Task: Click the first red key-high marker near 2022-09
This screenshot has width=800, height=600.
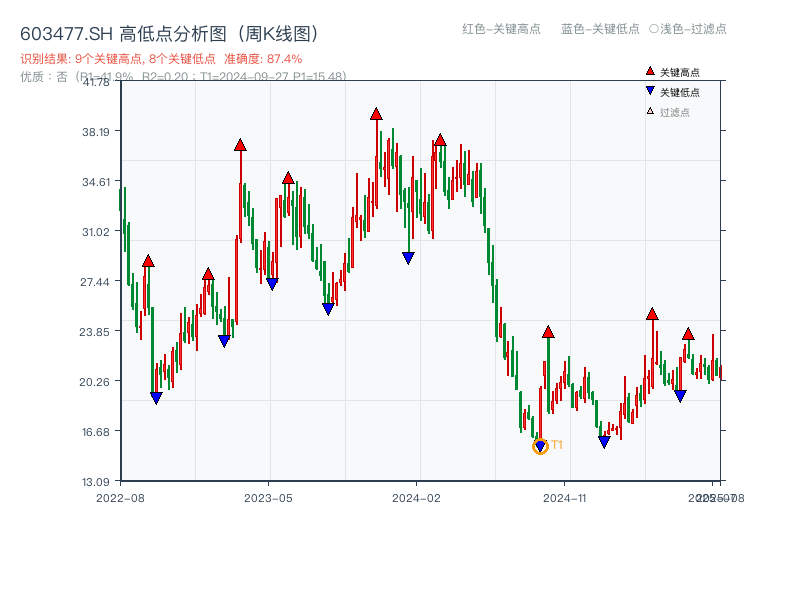Action: [x=150, y=262]
